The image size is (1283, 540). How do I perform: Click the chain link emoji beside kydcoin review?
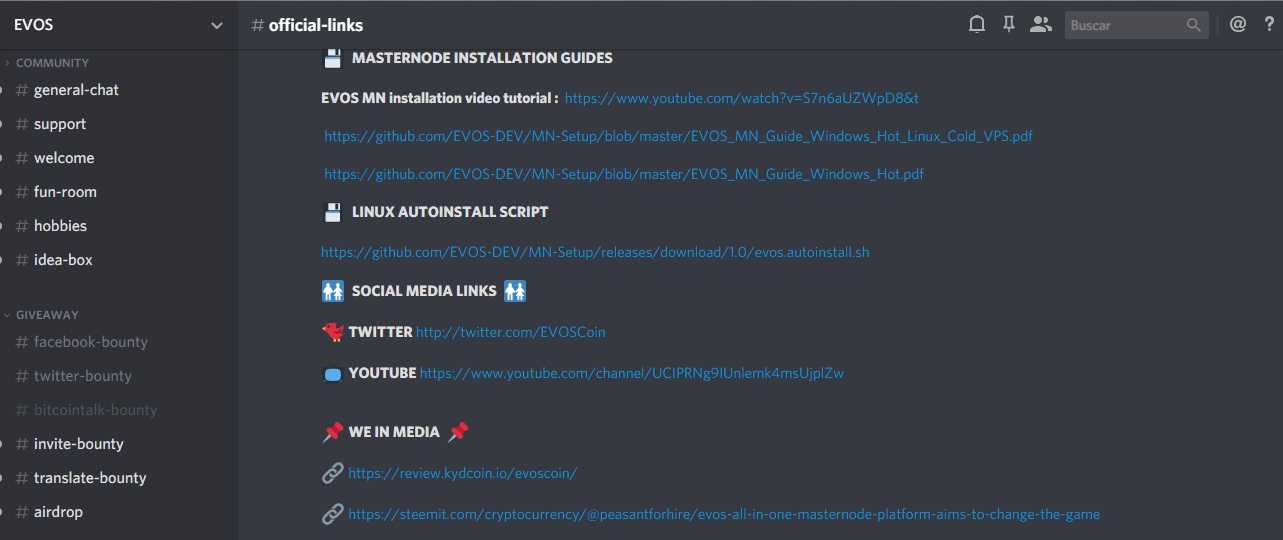pos(333,473)
